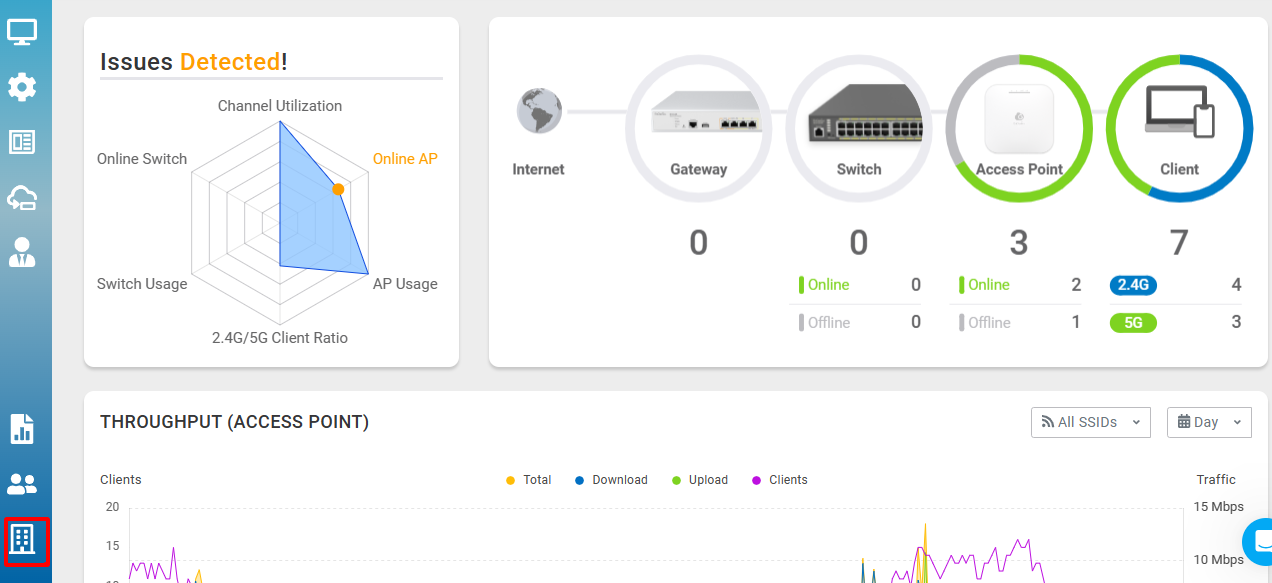Click the orange Online AP radar point

click(338, 189)
